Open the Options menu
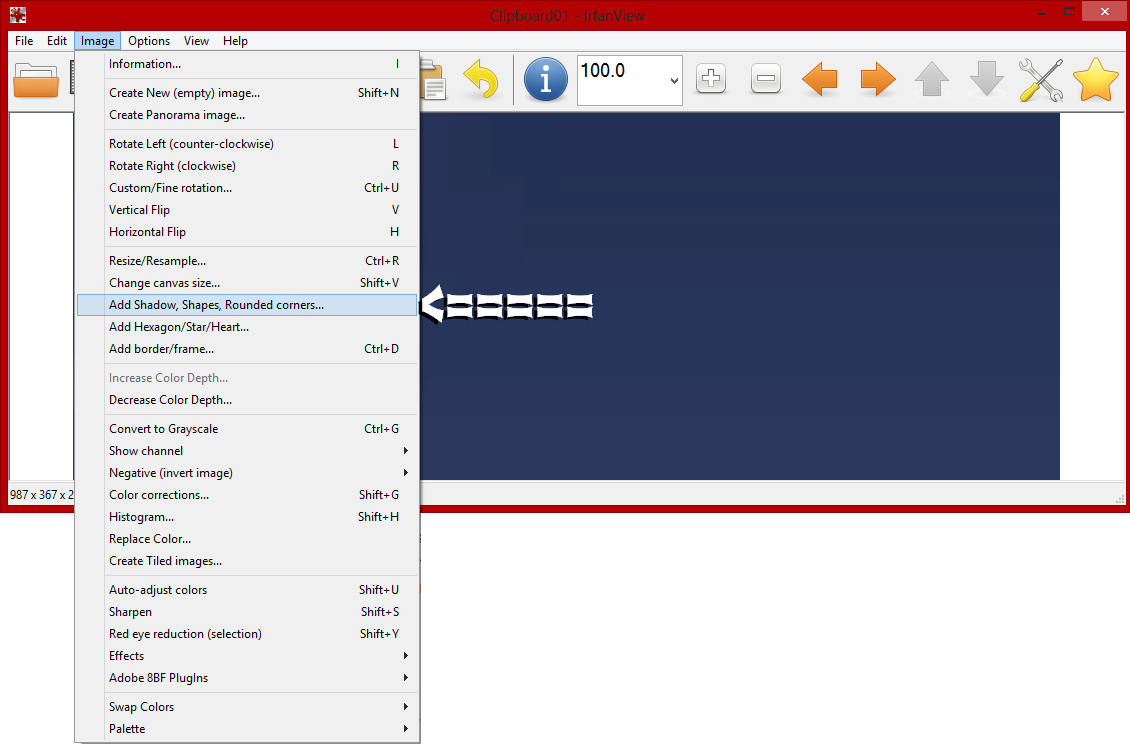The height and width of the screenshot is (744, 1130). 149,40
